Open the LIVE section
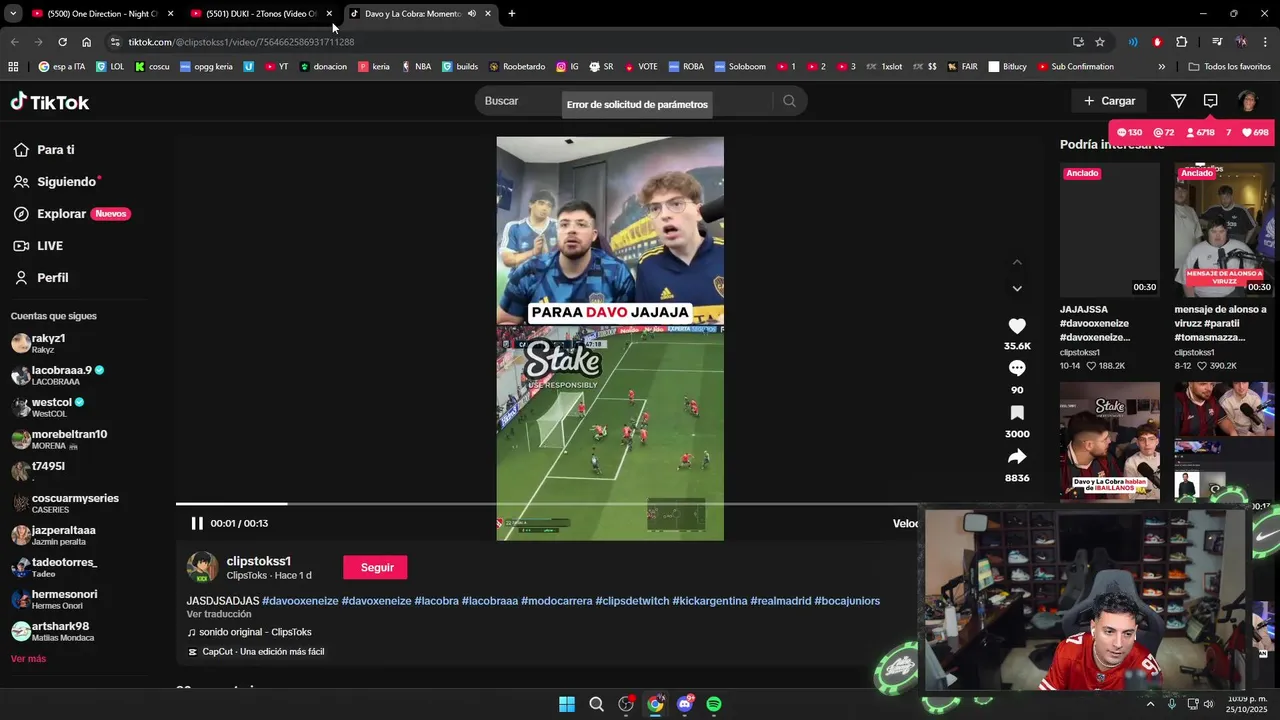 click(x=38, y=246)
